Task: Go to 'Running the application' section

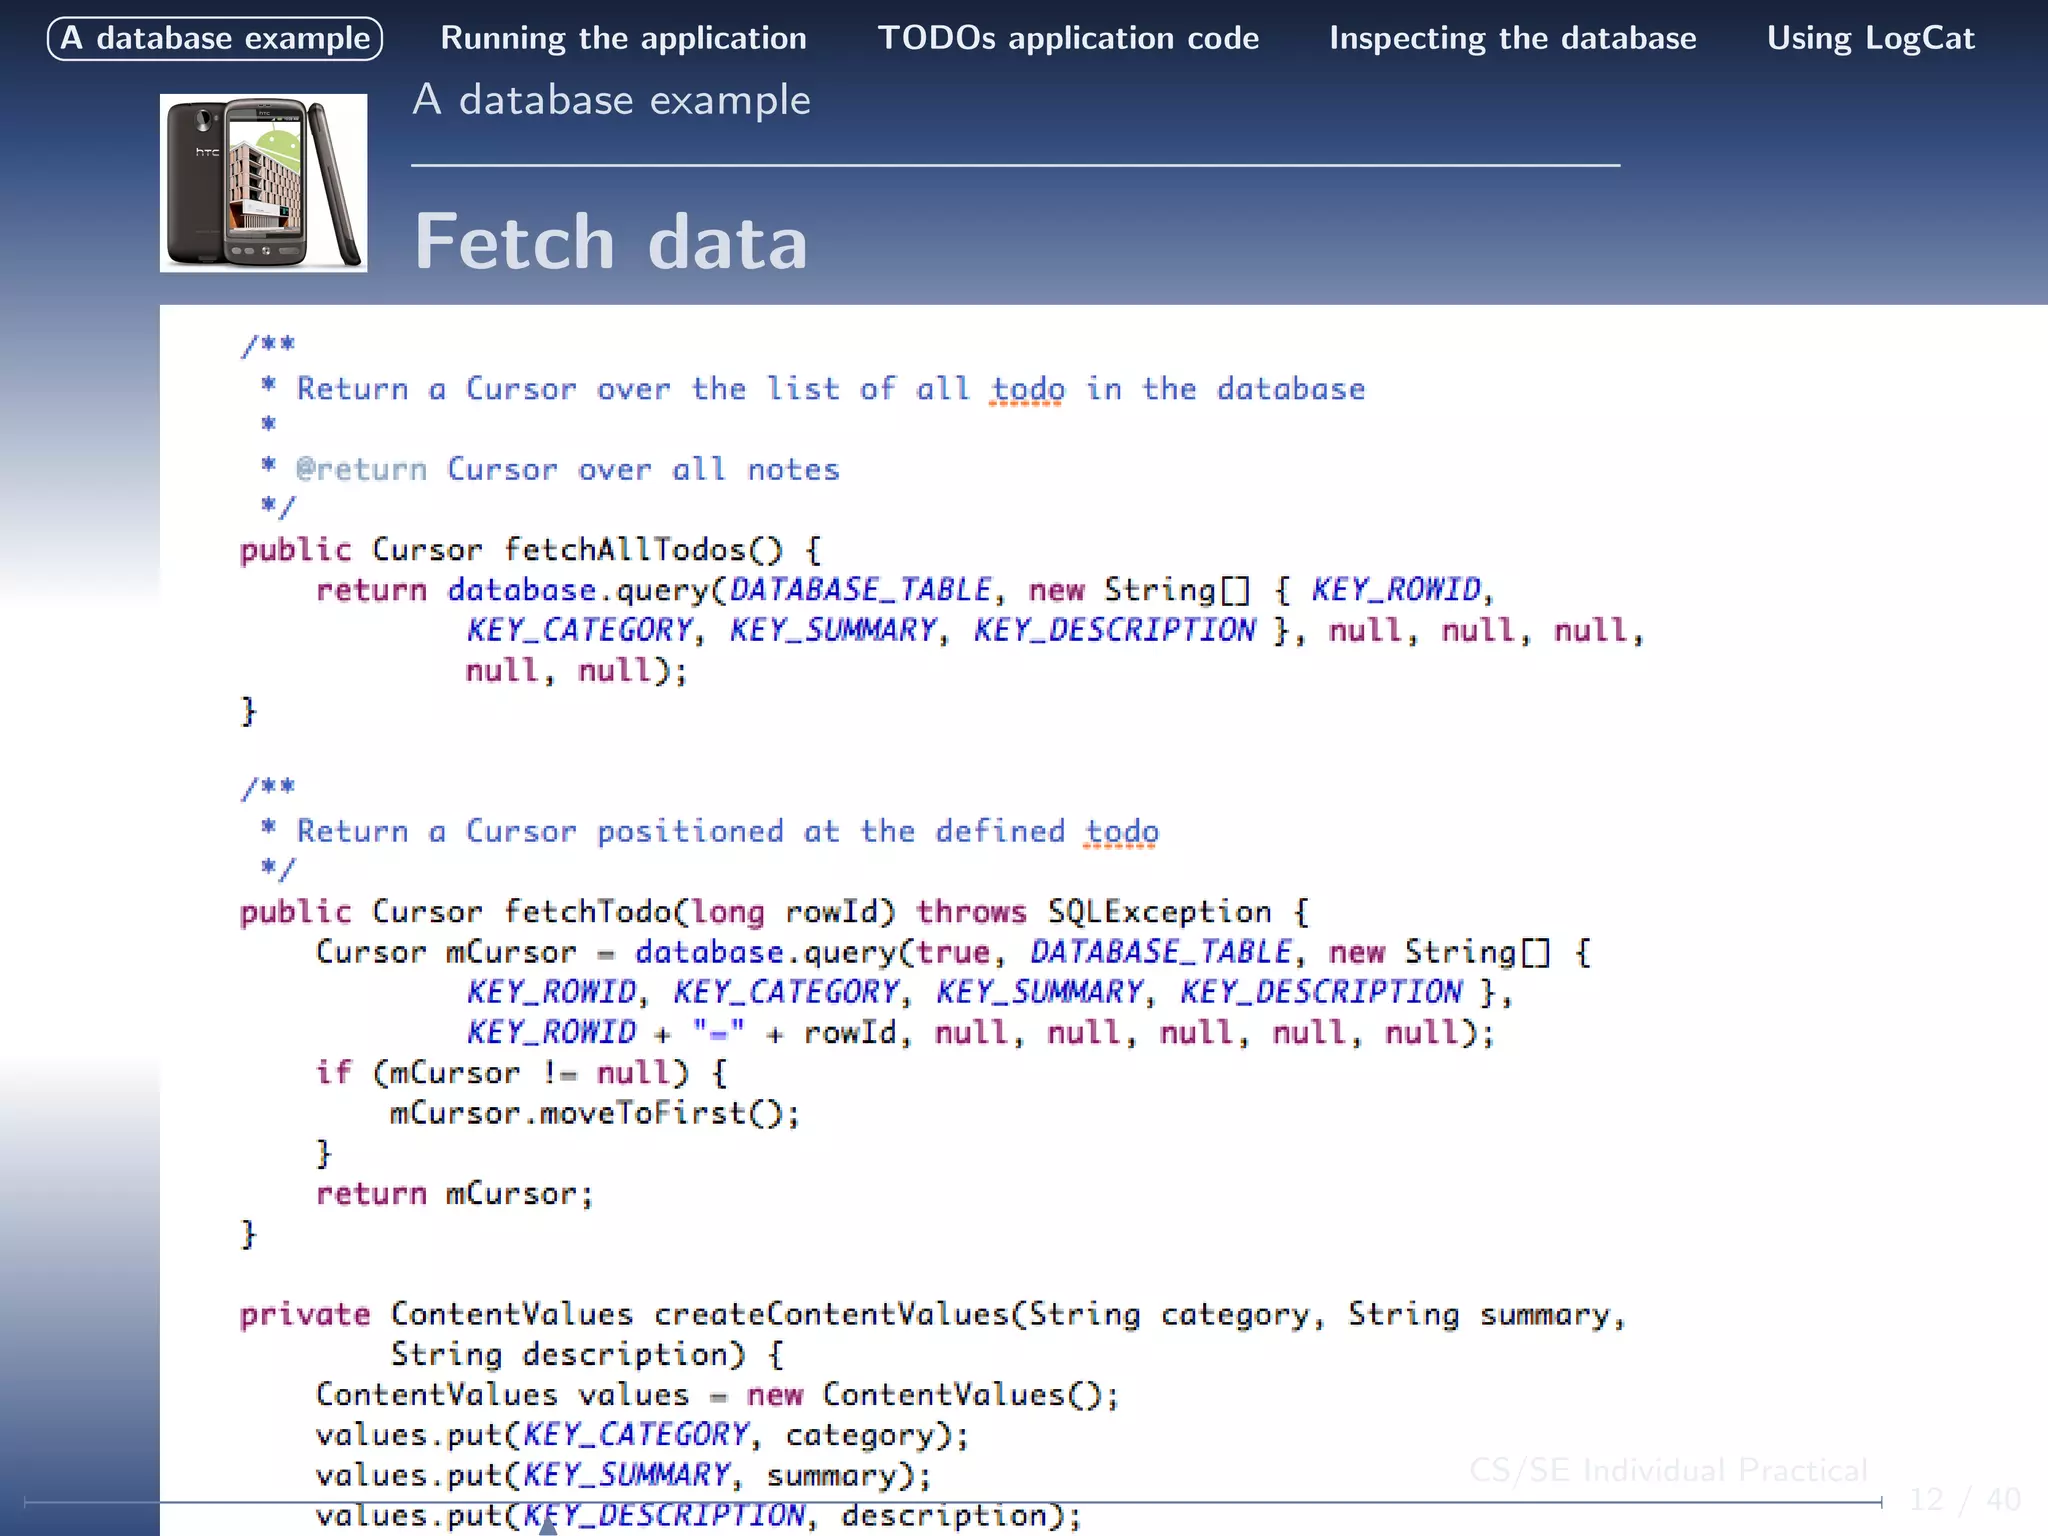Action: point(624,39)
